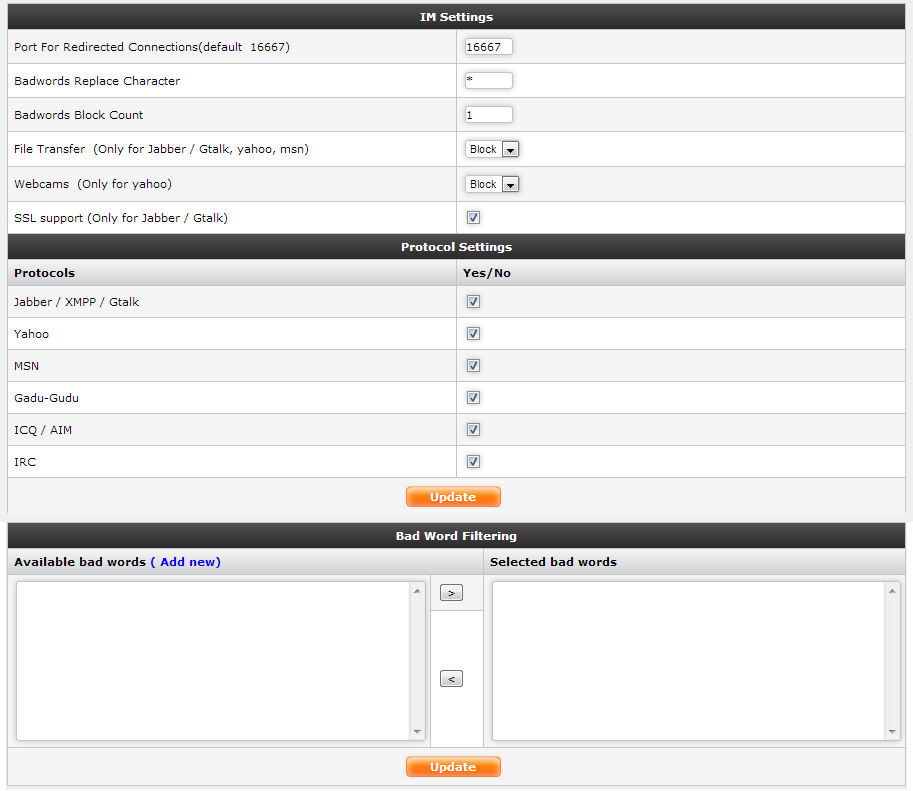The width and height of the screenshot is (913, 791).
Task: Focus the Badwords Replace Character field
Action: [489, 81]
